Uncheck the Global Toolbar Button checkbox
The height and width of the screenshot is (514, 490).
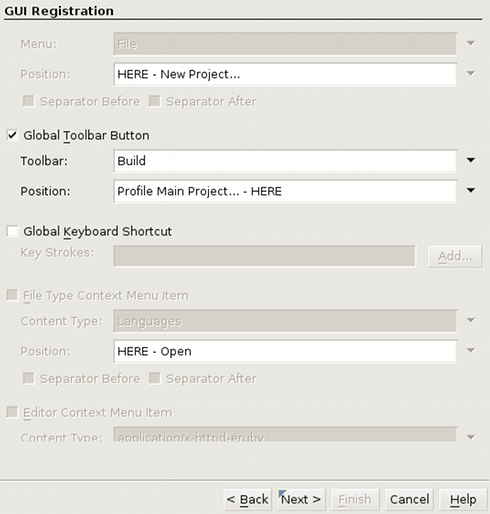pos(12,135)
